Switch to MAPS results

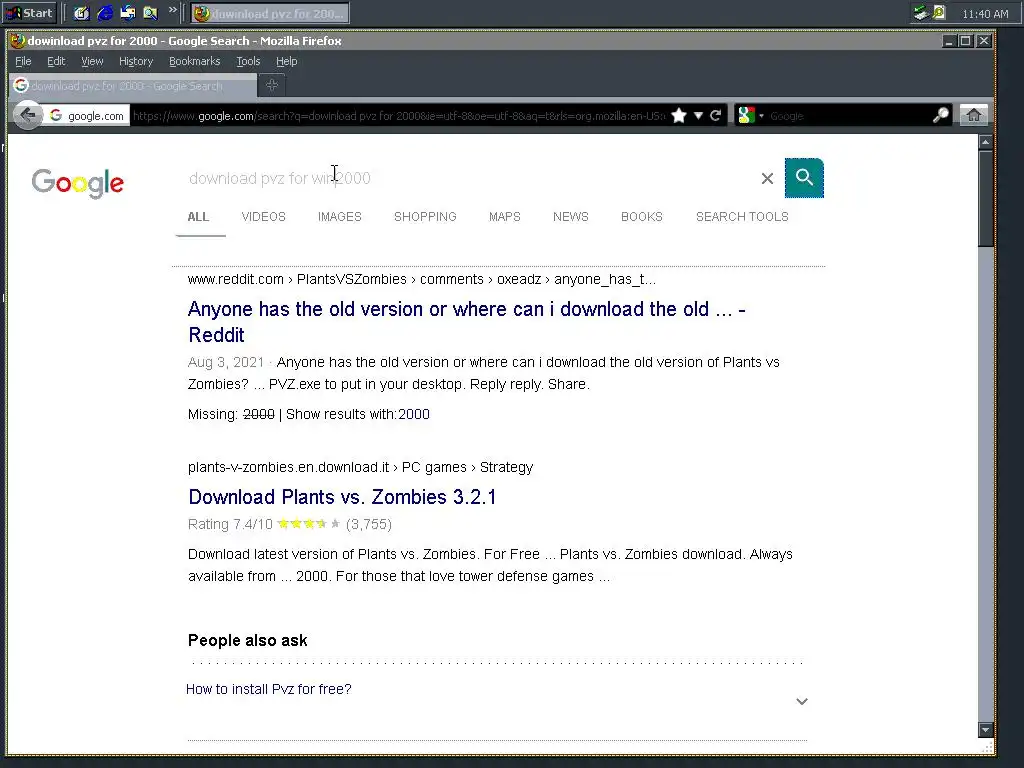(x=505, y=217)
